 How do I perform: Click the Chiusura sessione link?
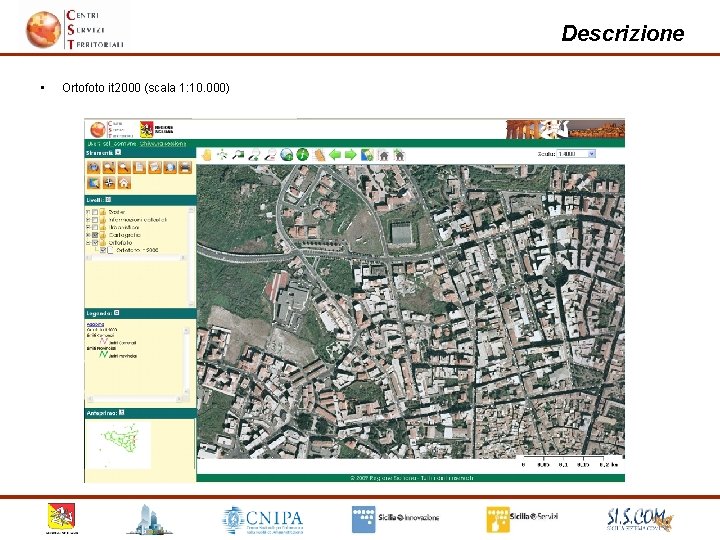163,144
